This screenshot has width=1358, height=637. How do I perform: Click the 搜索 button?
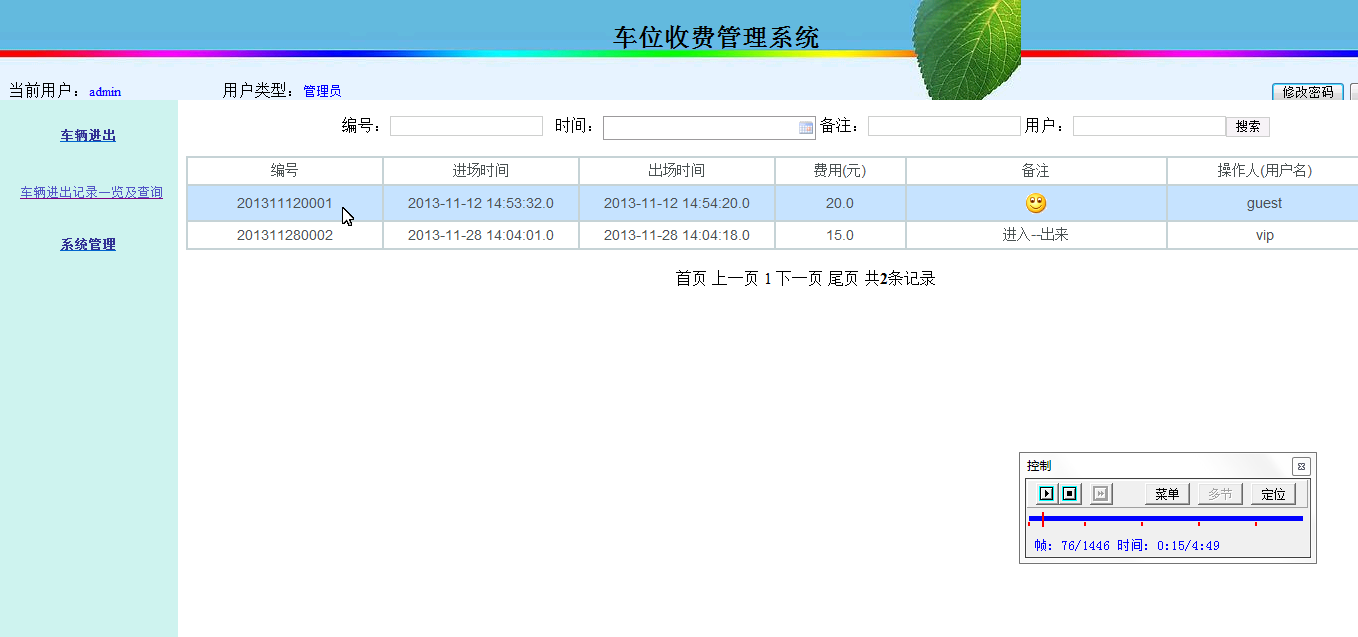pos(1248,127)
